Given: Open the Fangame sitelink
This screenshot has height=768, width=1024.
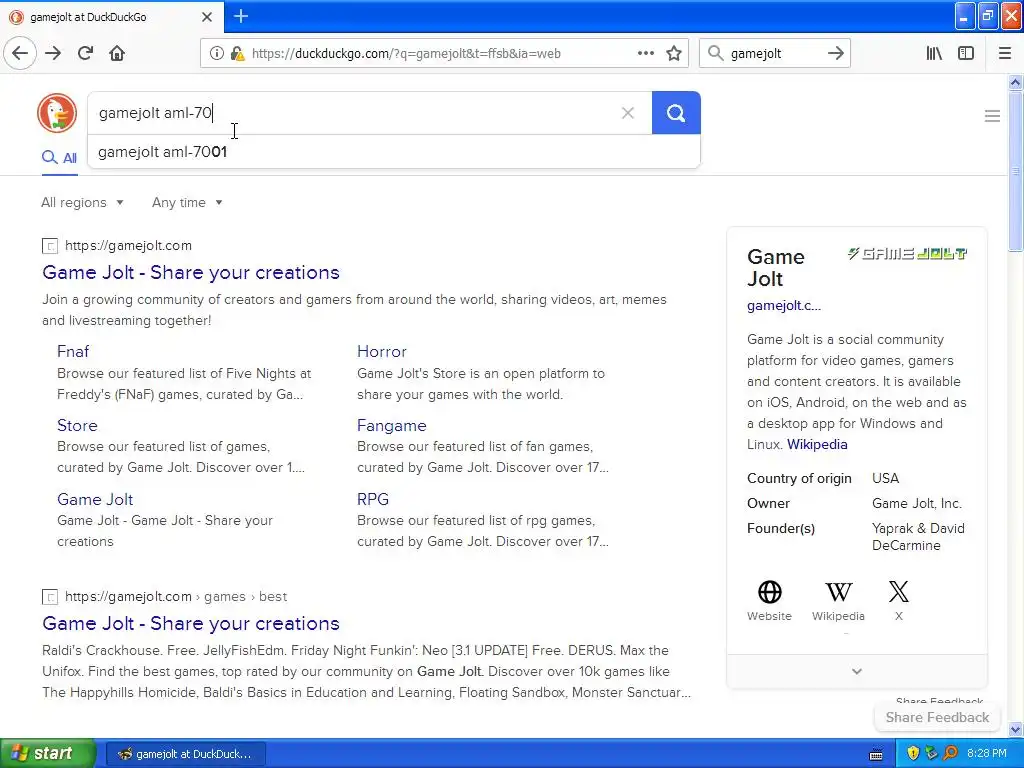Looking at the screenshot, I should (x=392, y=425).
